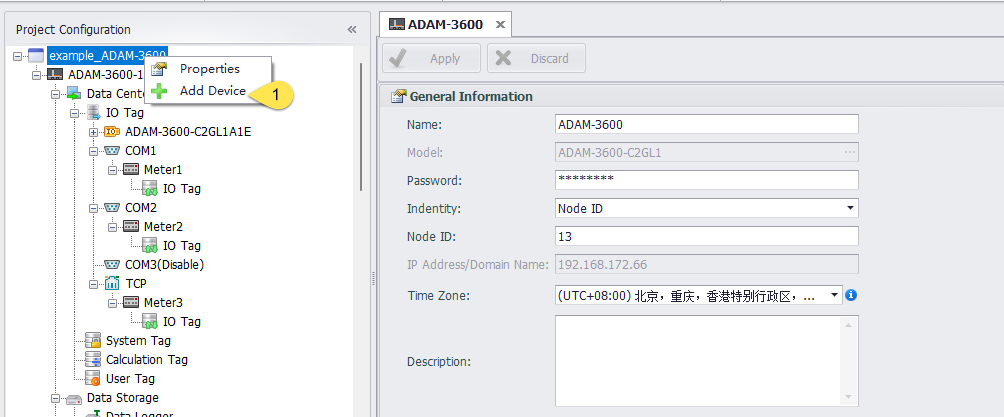The image size is (1004, 417).
Task: Click the COM1 serial port icon
Action: click(x=112, y=150)
